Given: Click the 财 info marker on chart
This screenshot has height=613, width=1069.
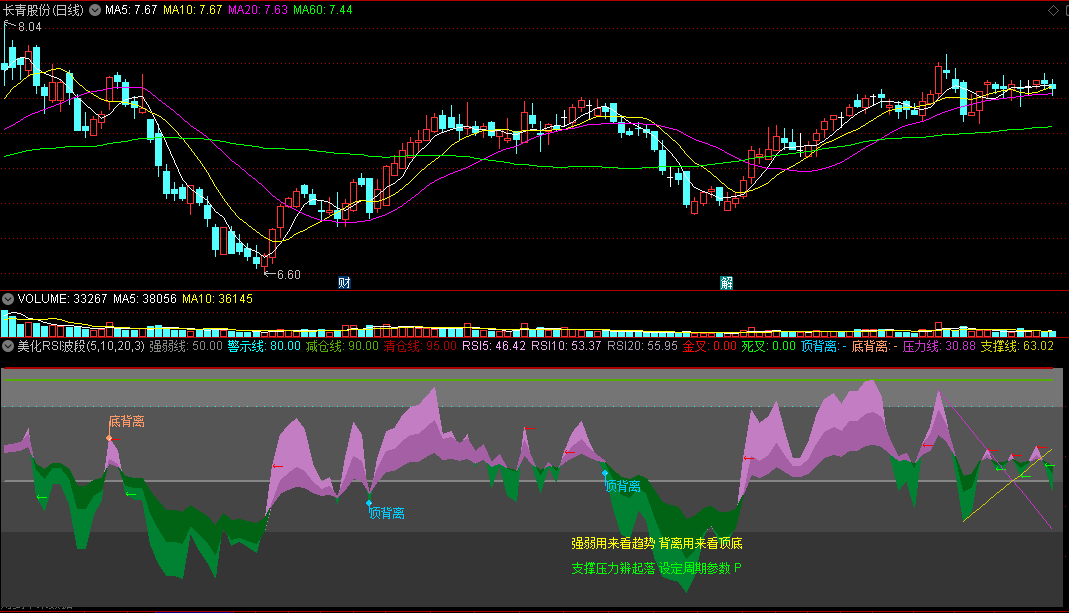Looking at the screenshot, I should [x=344, y=282].
